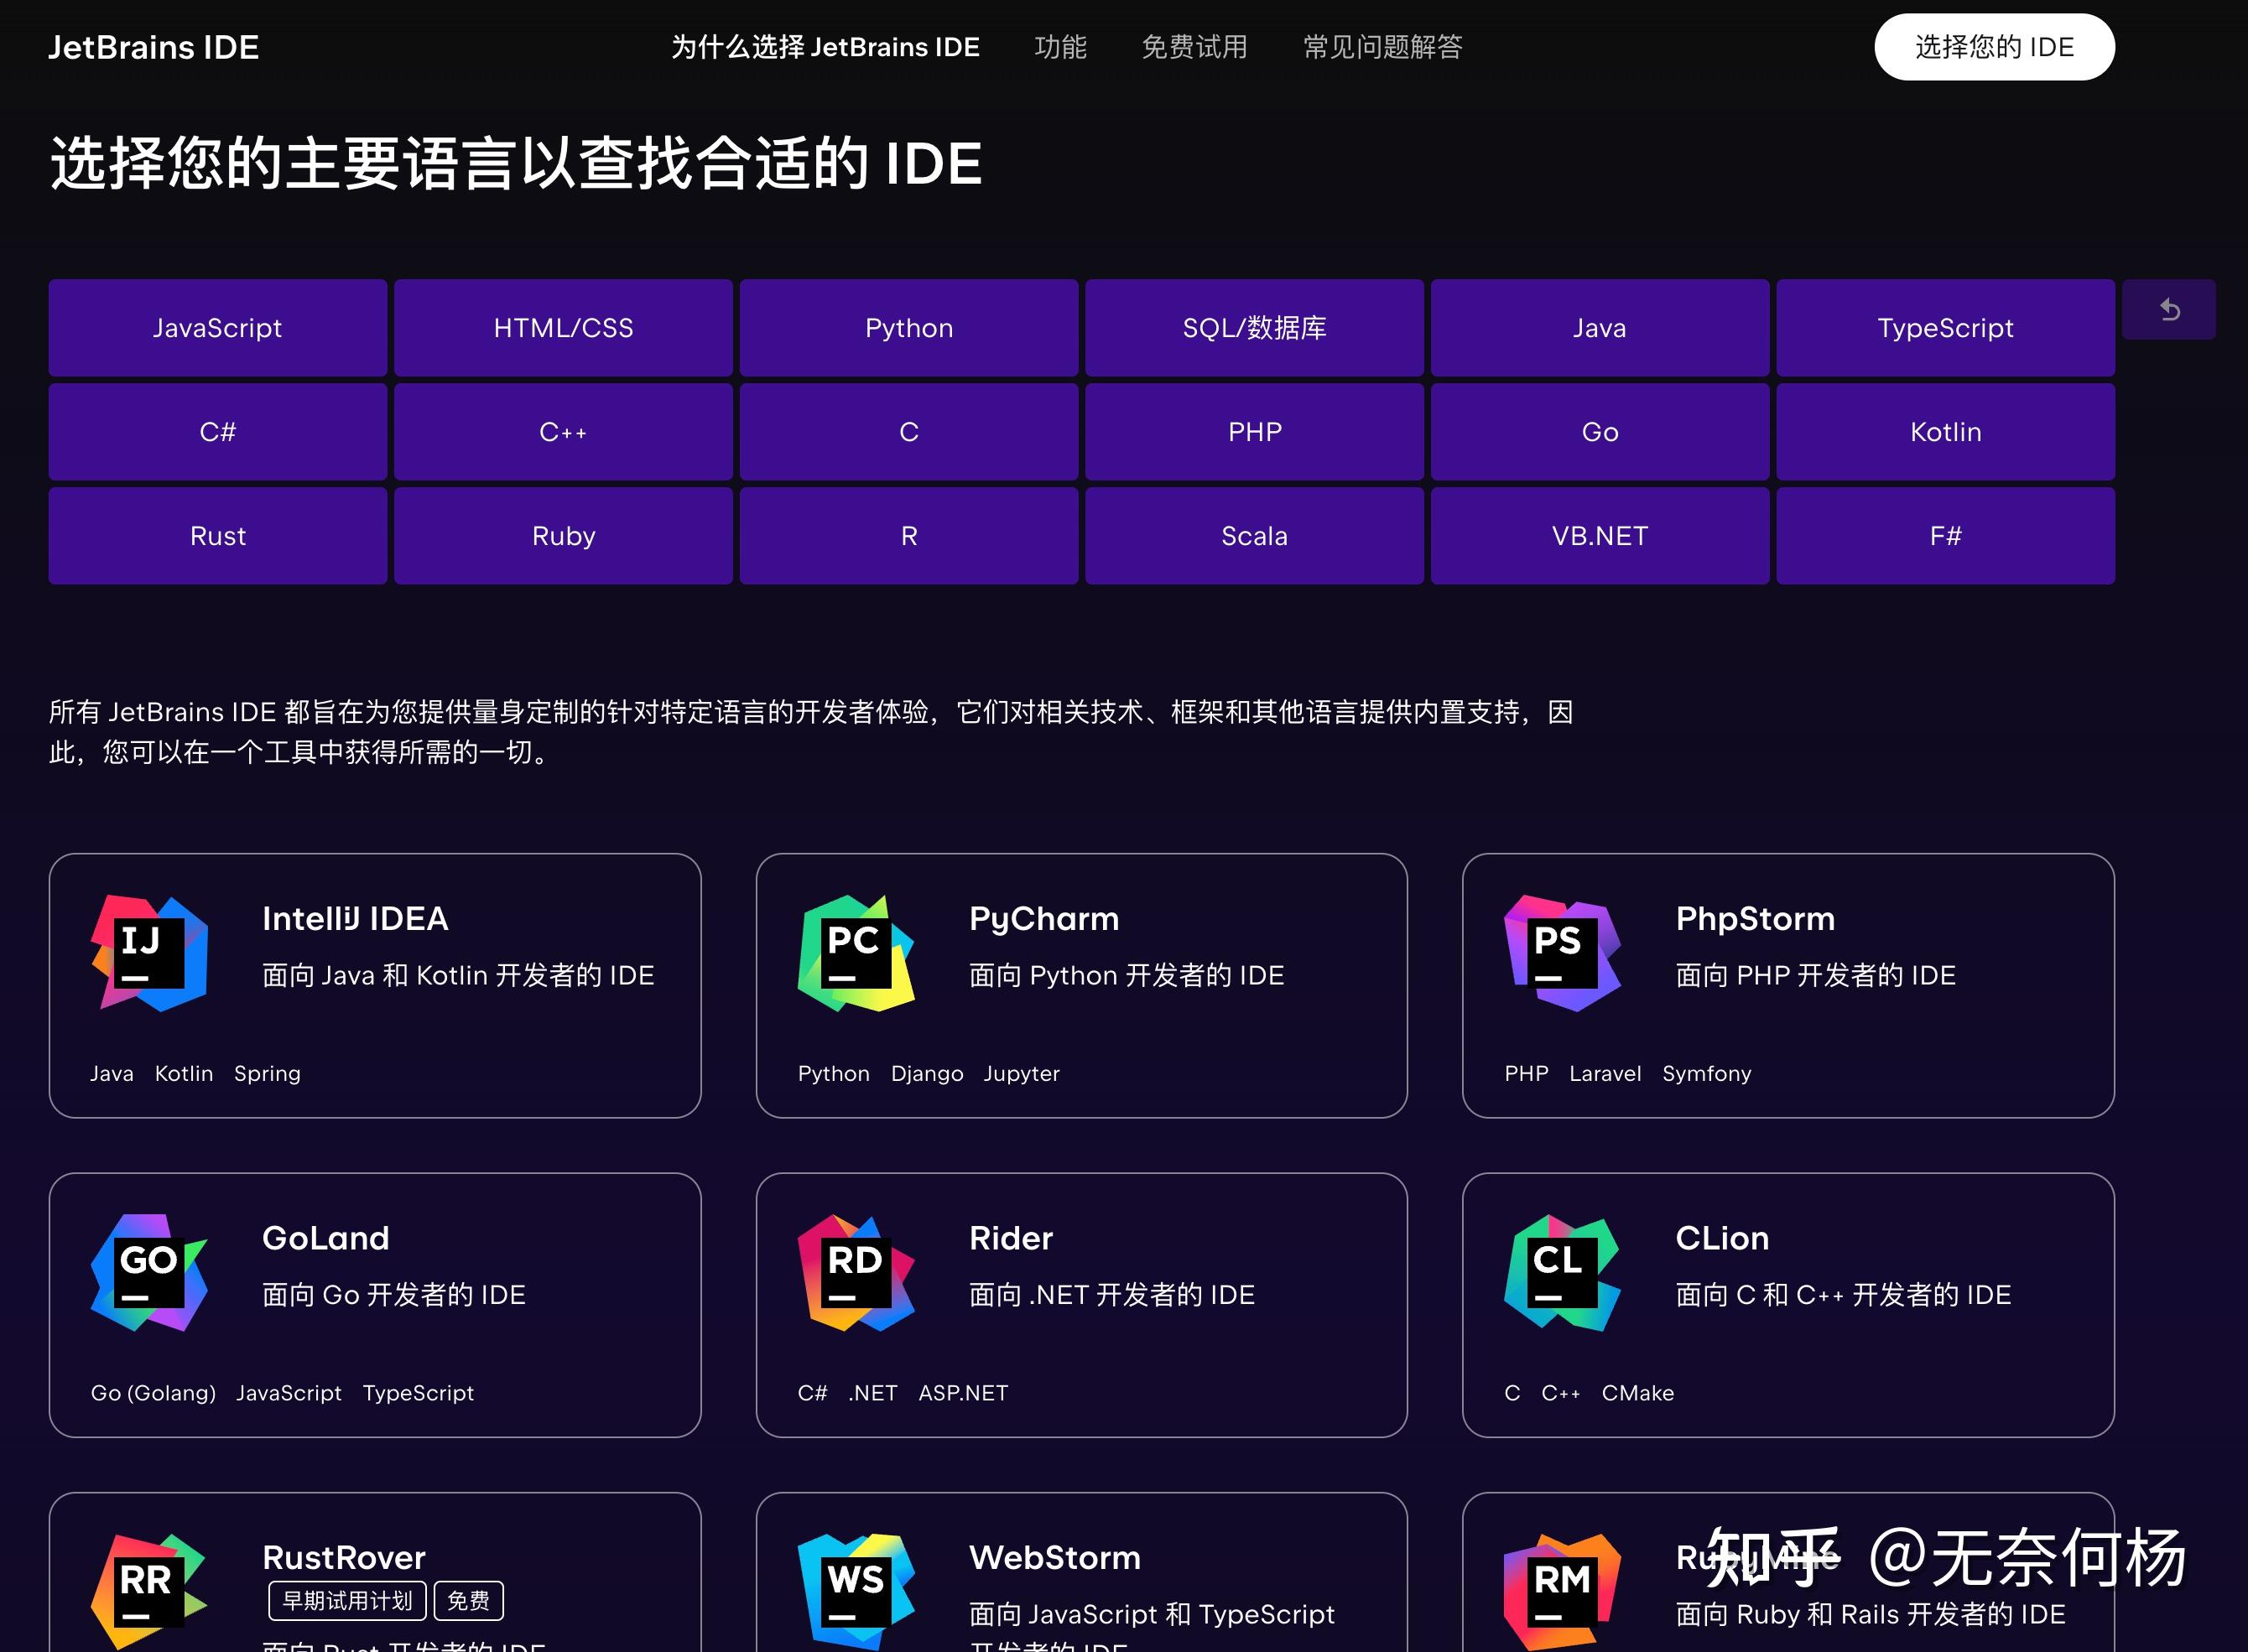Open the 常见问题解答 navigation item
The image size is (2248, 1652).
pyautogui.click(x=1382, y=47)
